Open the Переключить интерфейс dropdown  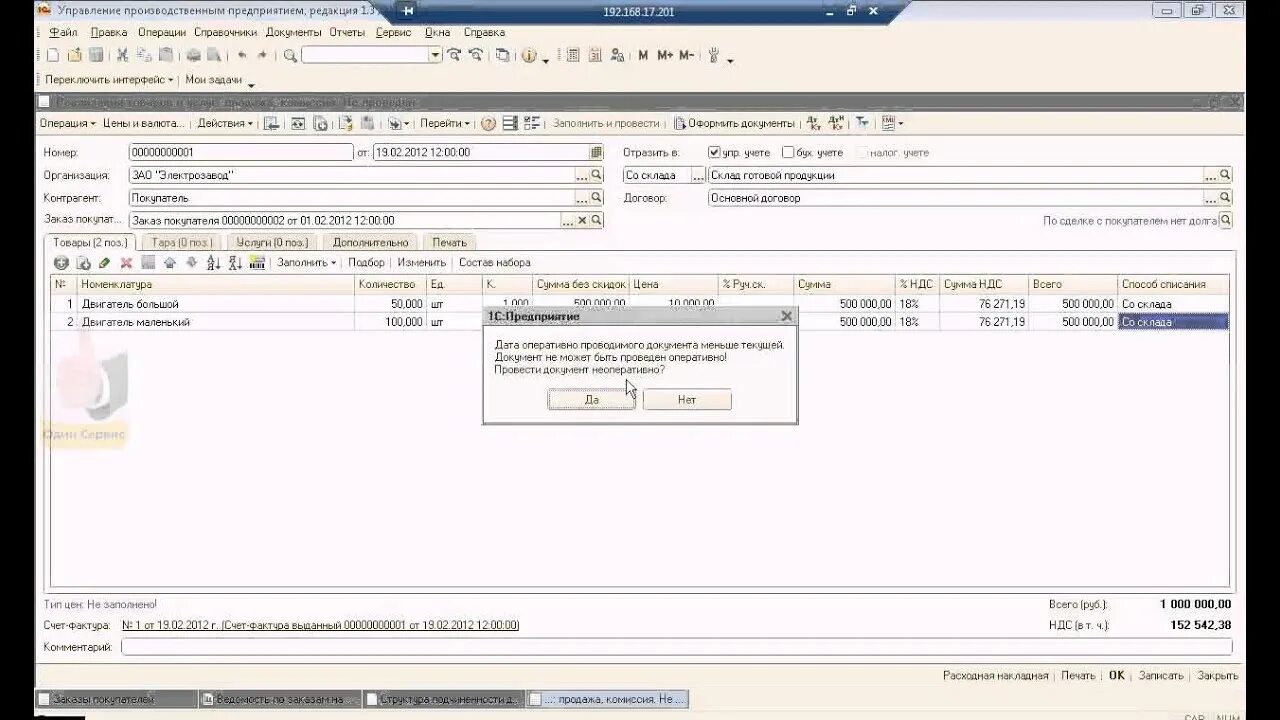pos(109,79)
